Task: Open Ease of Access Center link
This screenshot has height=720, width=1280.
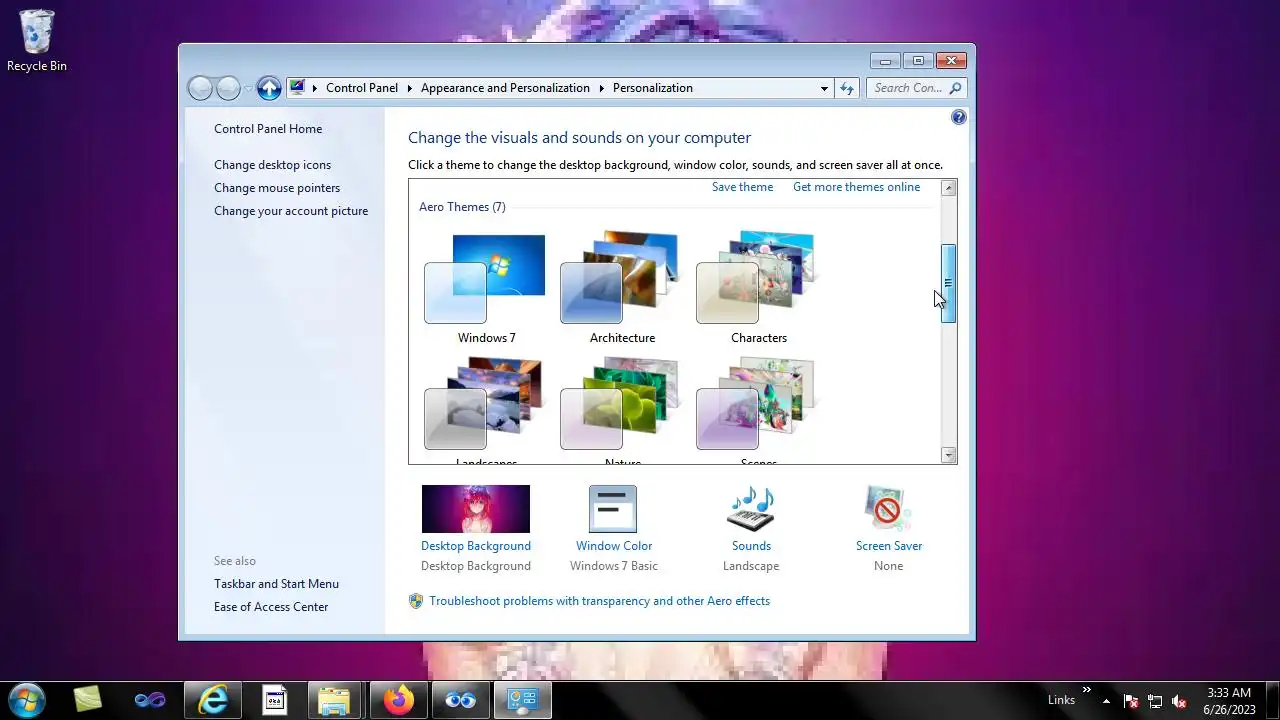Action: (x=271, y=607)
